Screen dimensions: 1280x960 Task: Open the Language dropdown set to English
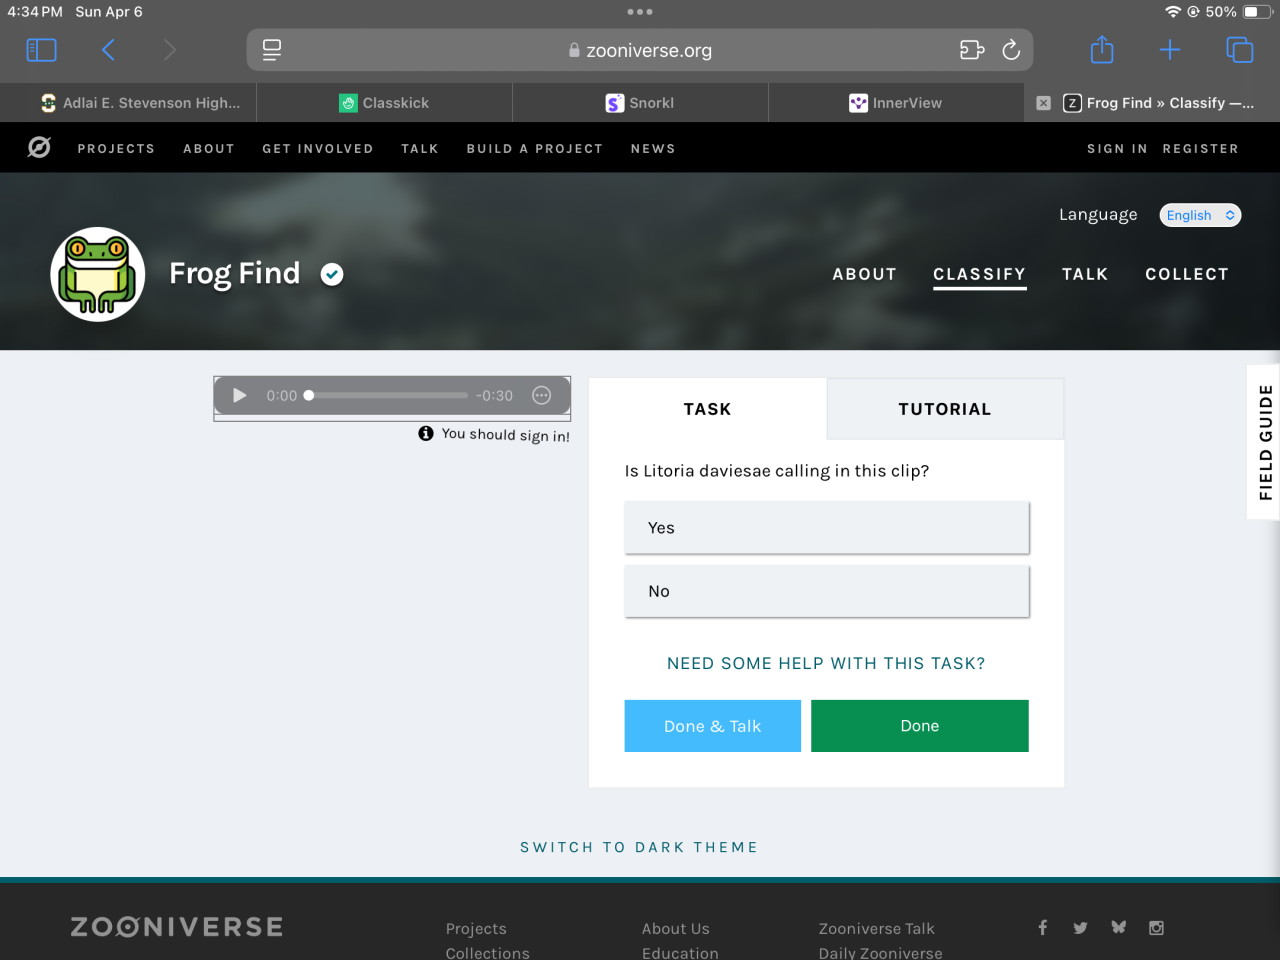click(1200, 215)
